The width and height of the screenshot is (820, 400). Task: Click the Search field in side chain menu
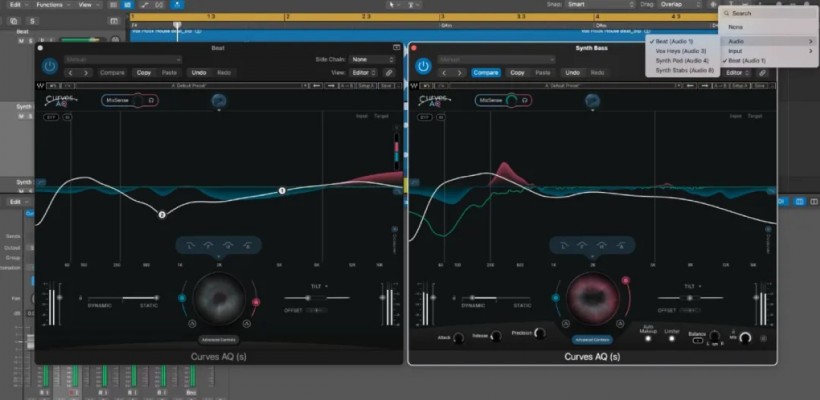(x=768, y=14)
